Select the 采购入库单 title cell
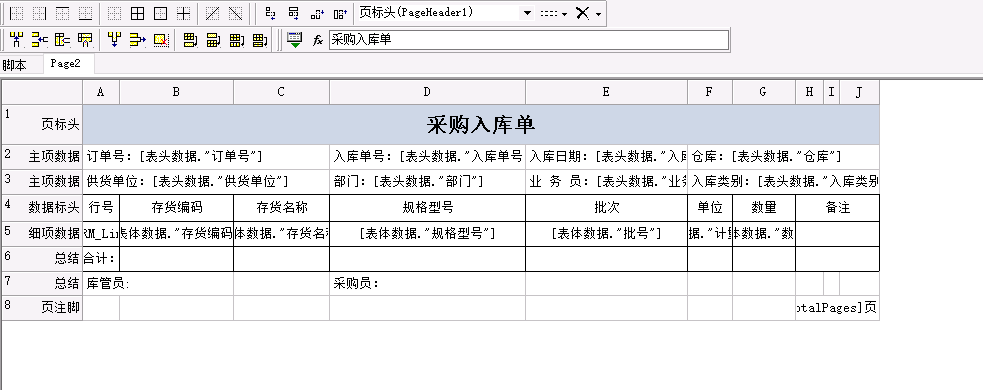983x390 pixels. tap(481, 124)
